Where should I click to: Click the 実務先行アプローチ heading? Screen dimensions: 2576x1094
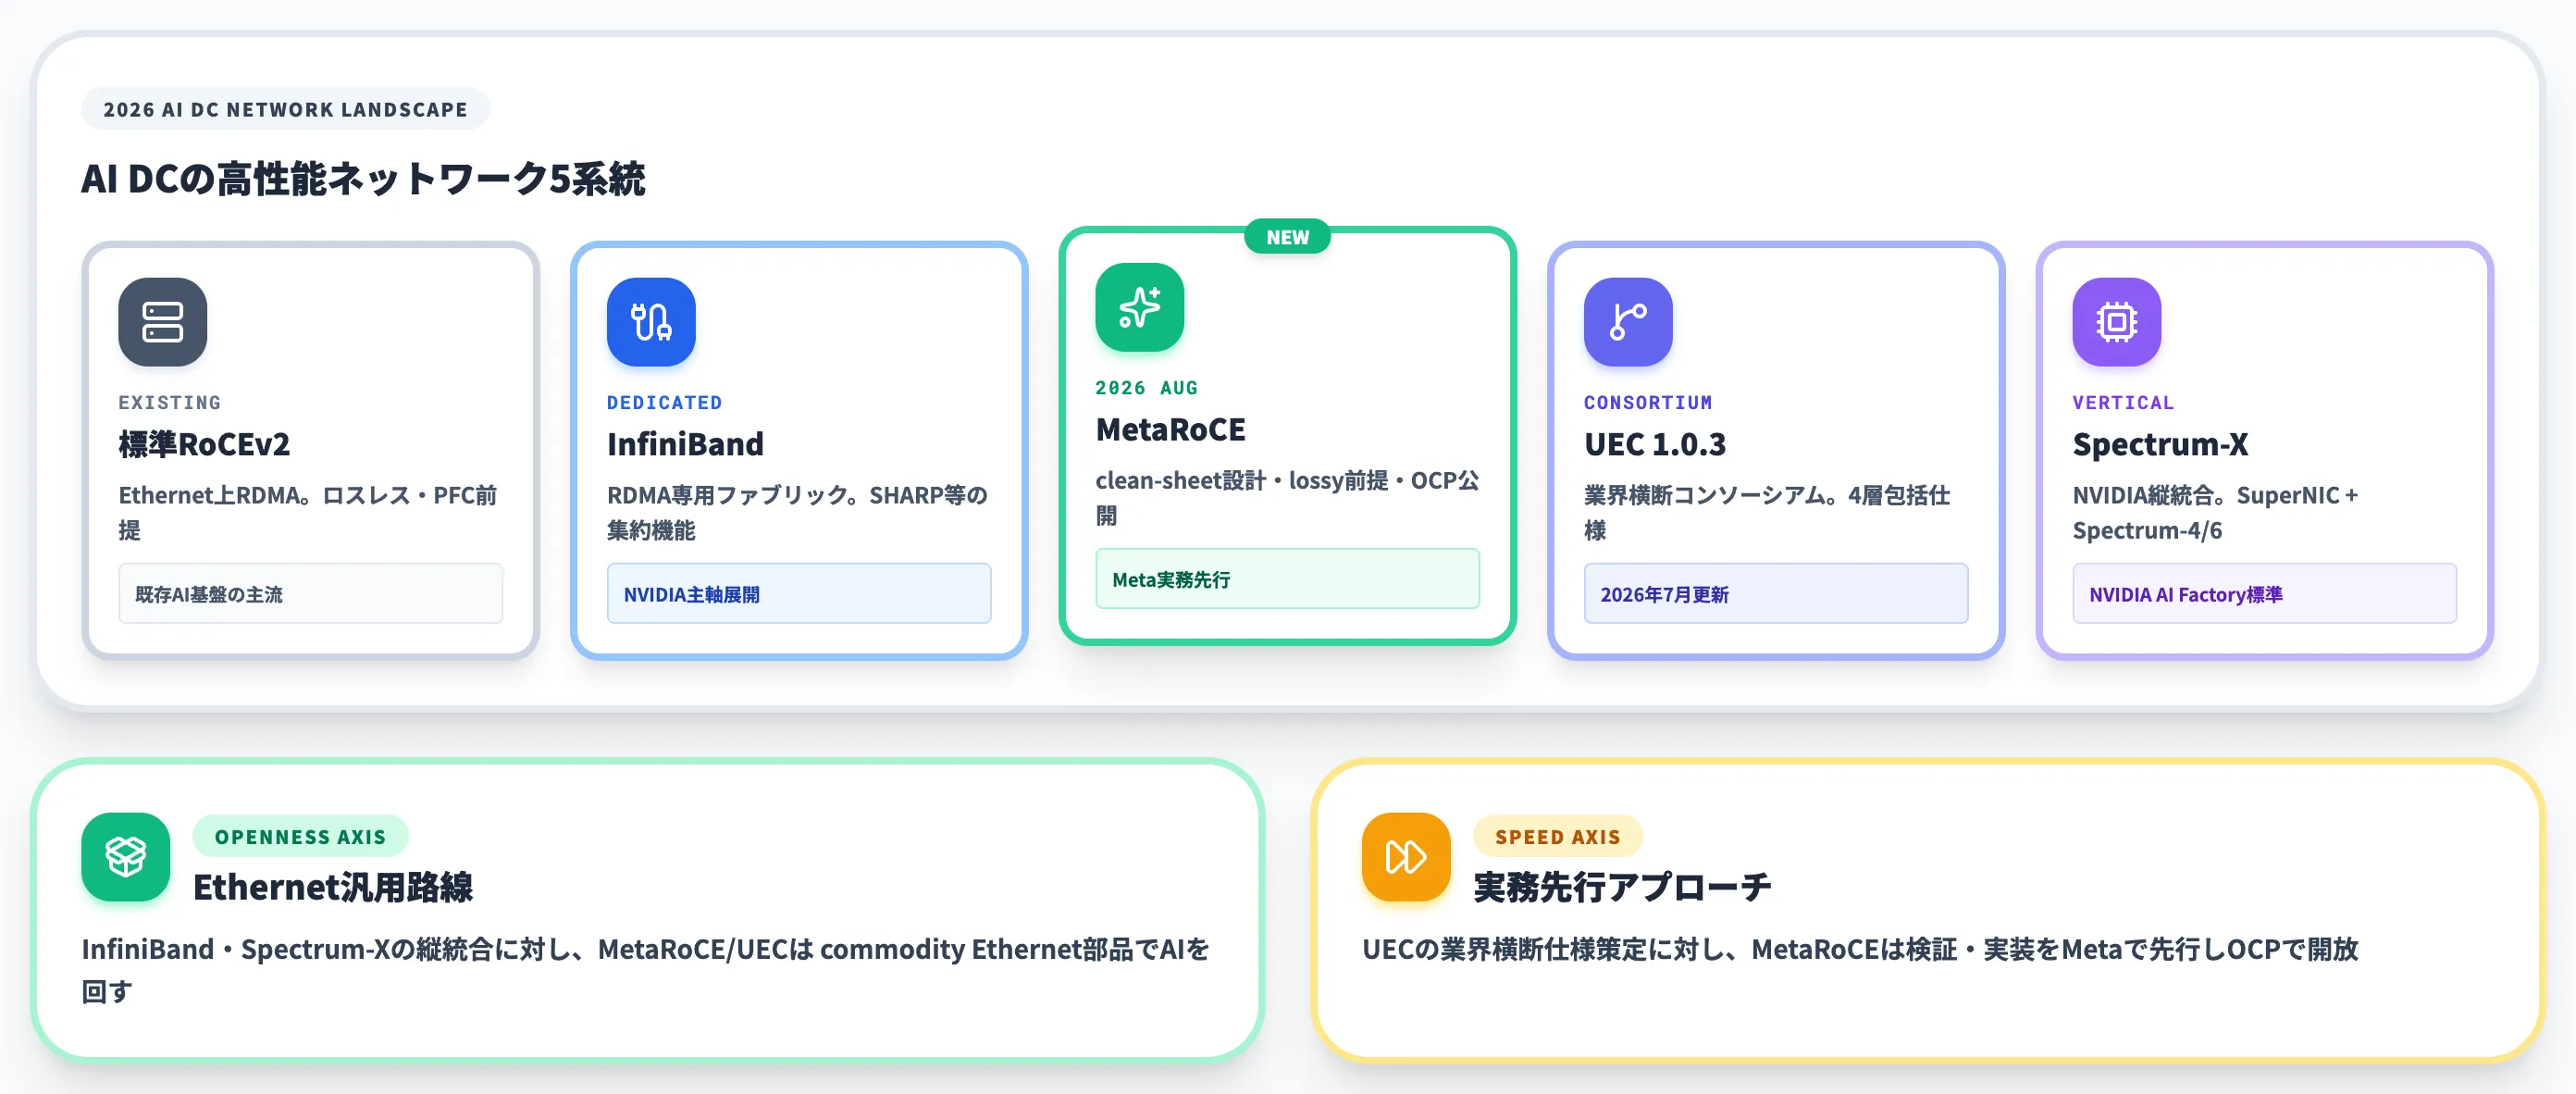(1622, 887)
